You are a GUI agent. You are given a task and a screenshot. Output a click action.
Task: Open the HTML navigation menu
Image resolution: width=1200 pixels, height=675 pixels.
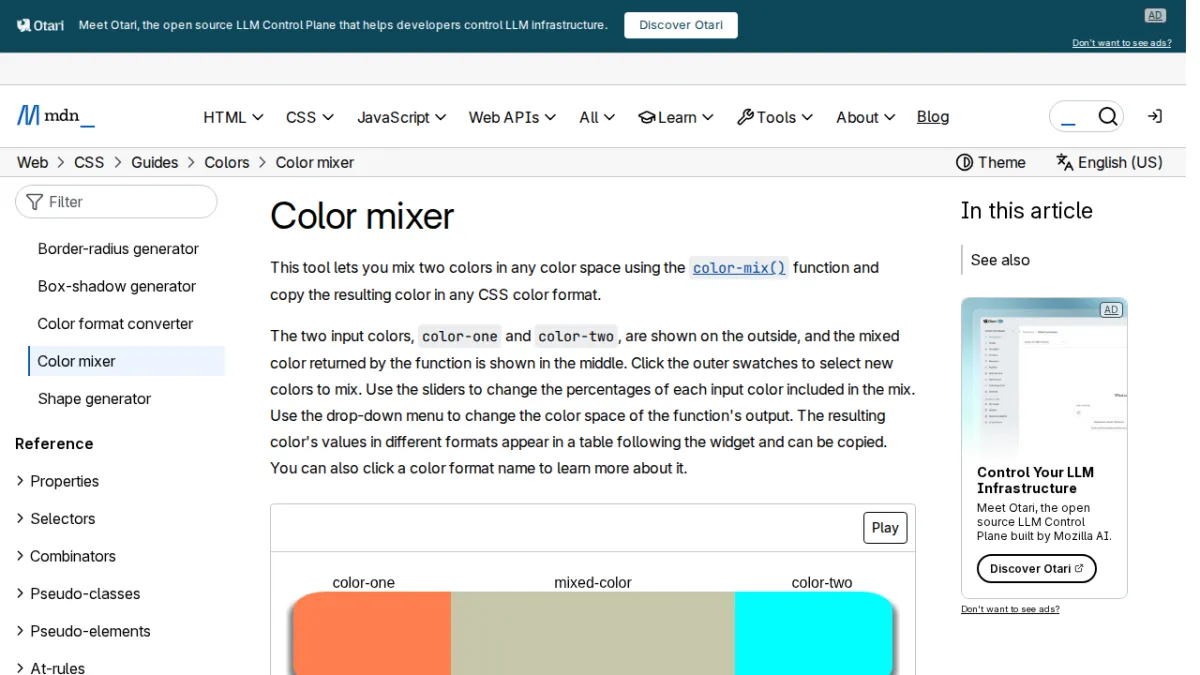[233, 117]
